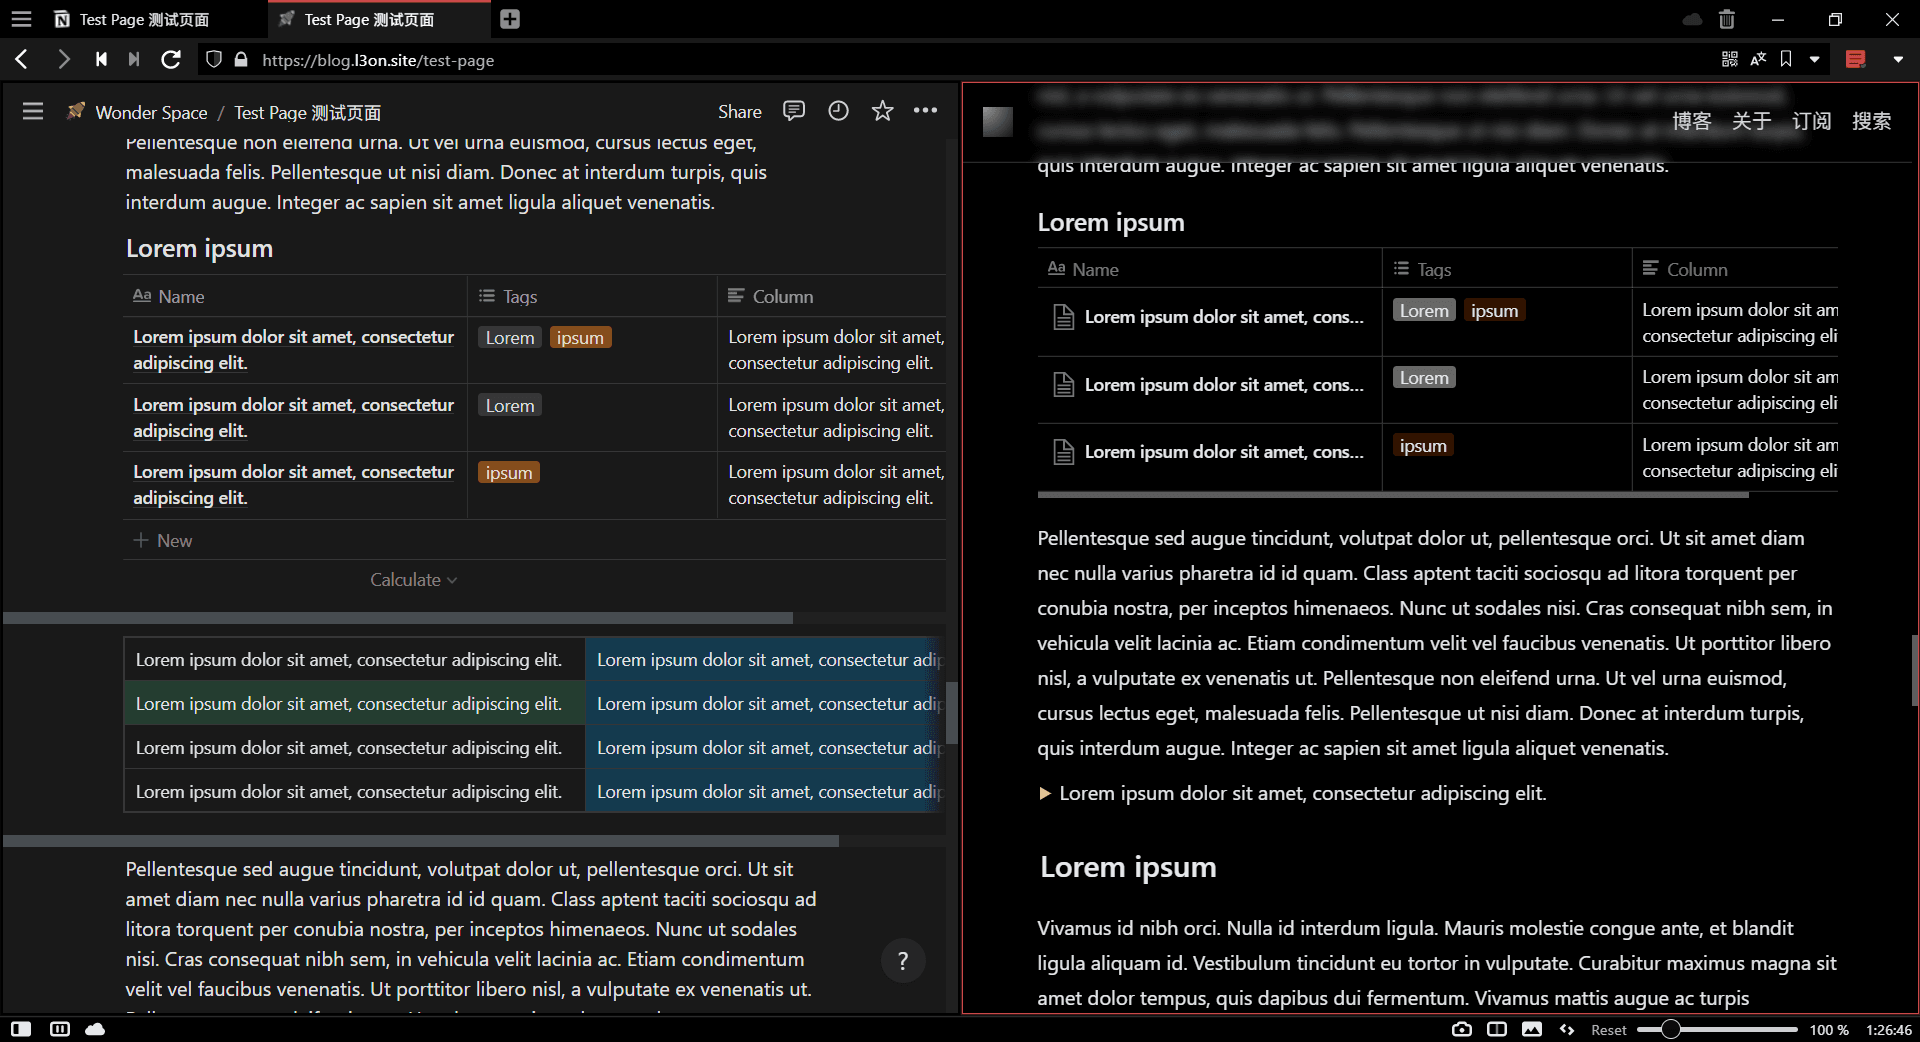Favorite the page with star icon
Viewport: 1920px width, 1042px height.
[x=882, y=111]
